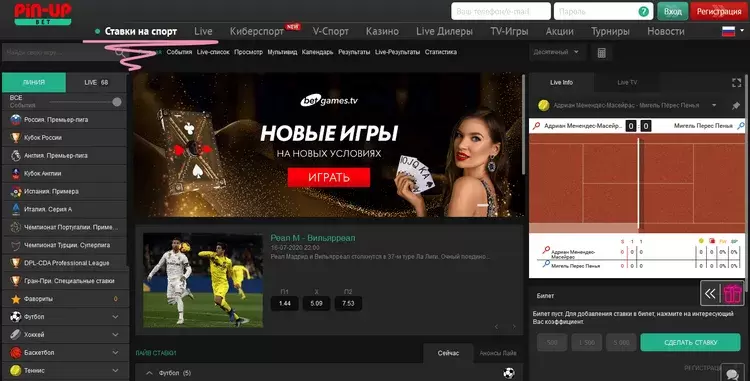
Task: Open the Казино menu item
Action: (382, 32)
